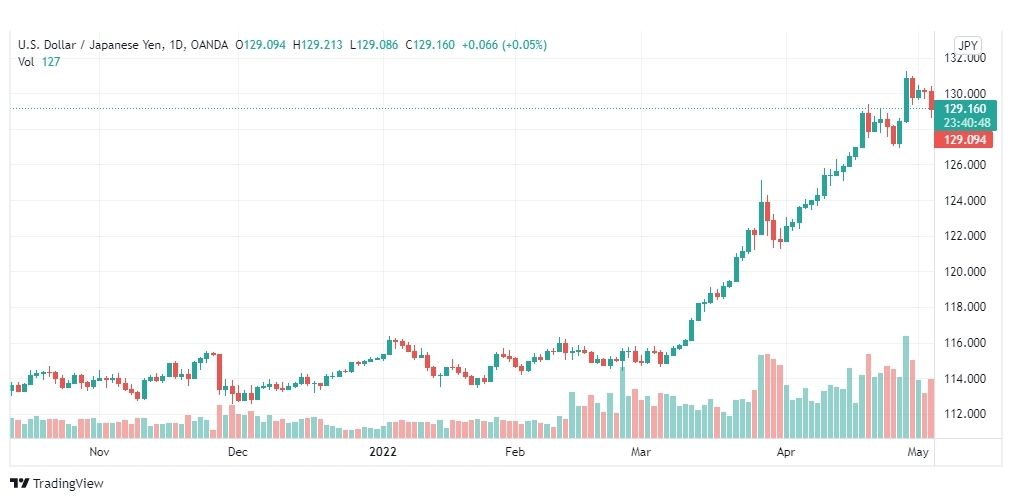Select the Vol 127 indicator label

click(39, 62)
